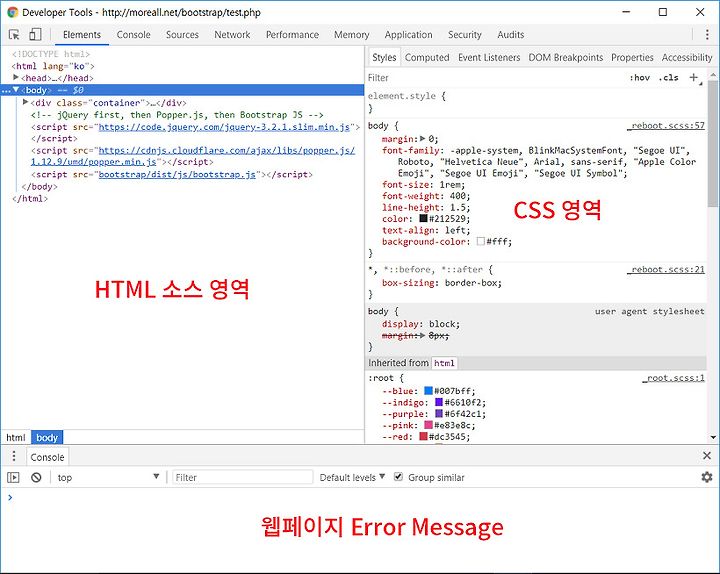
Task: Open source link _reboot.scss:21
Action: click(666, 269)
